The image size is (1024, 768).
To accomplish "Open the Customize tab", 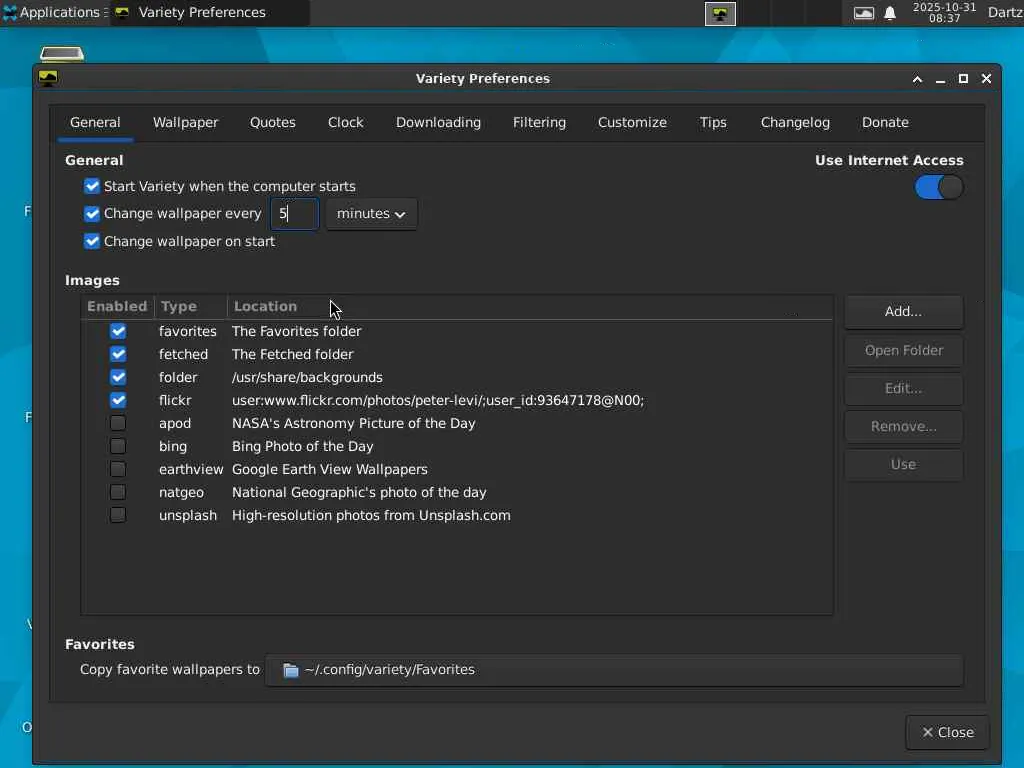I will [x=632, y=123].
